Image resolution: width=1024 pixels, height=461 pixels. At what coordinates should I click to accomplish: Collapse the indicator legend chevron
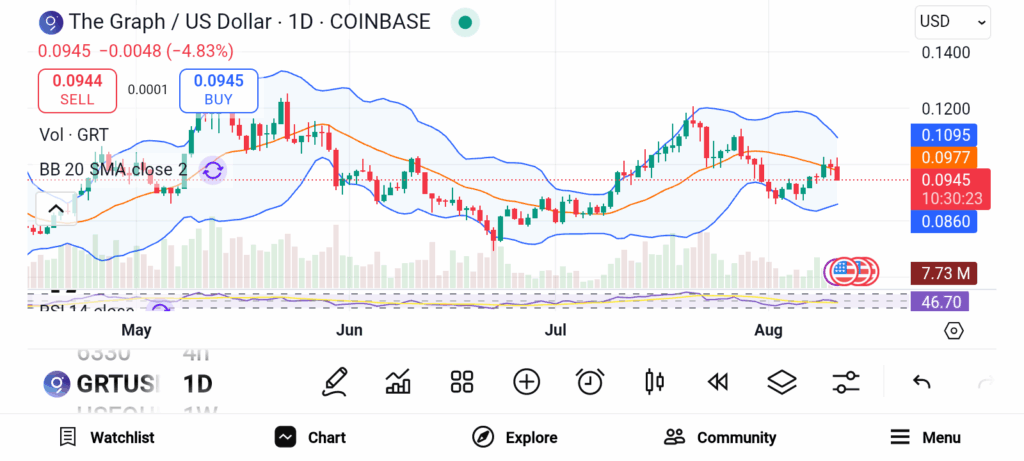(56, 209)
